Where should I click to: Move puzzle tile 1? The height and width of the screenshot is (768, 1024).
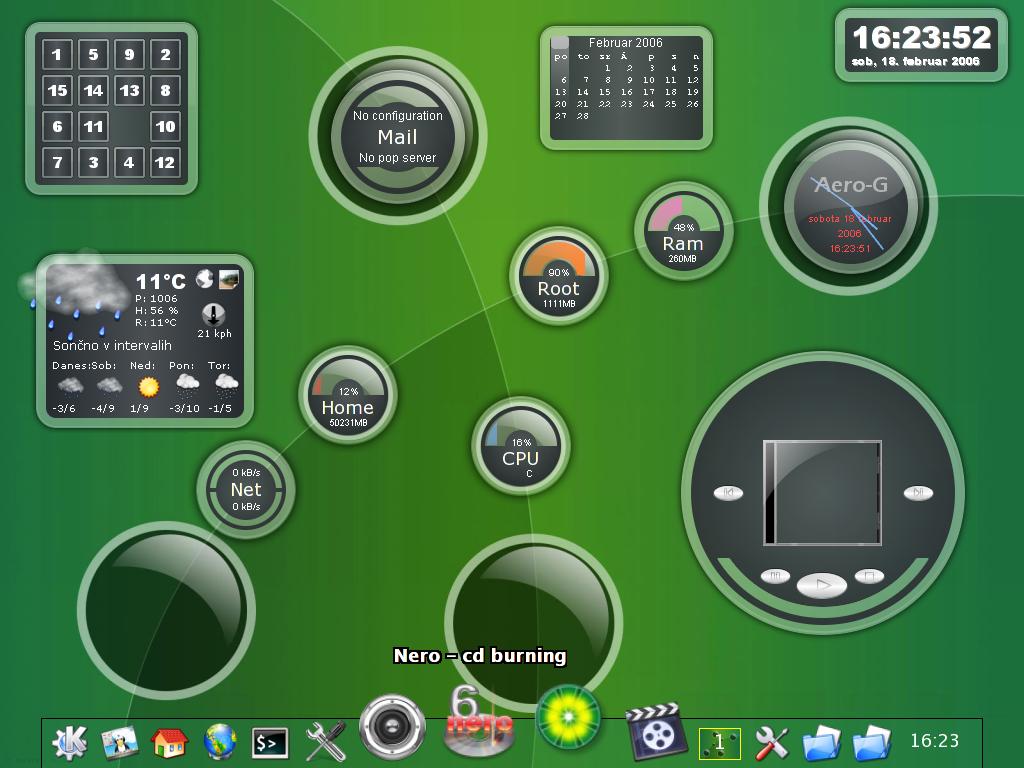[57, 54]
